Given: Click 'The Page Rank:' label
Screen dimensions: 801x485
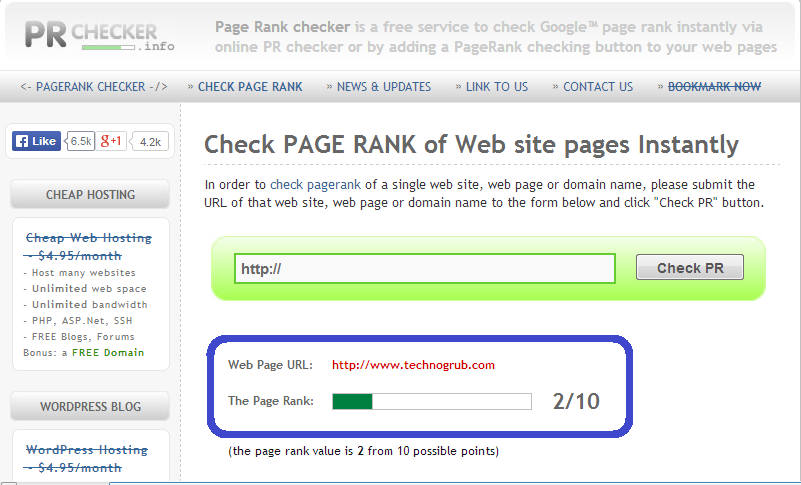Looking at the screenshot, I should [271, 401].
